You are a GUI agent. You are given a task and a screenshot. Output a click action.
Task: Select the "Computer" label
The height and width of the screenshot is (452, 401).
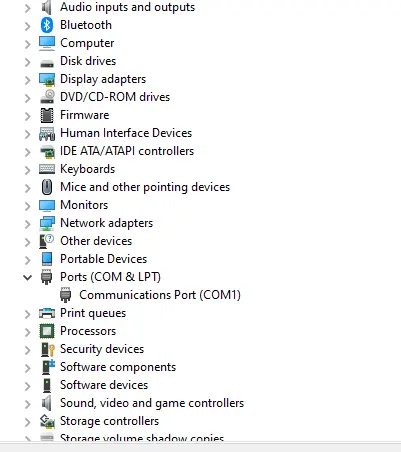pos(87,43)
